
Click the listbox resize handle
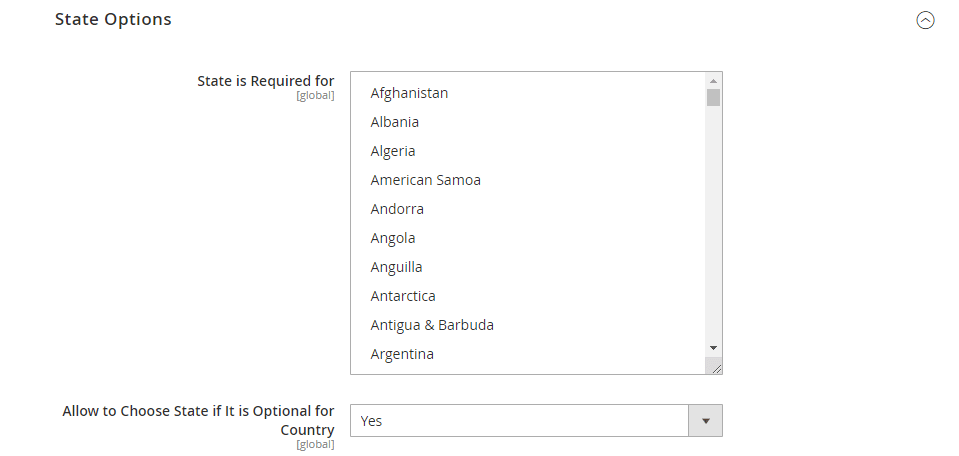click(x=715, y=367)
